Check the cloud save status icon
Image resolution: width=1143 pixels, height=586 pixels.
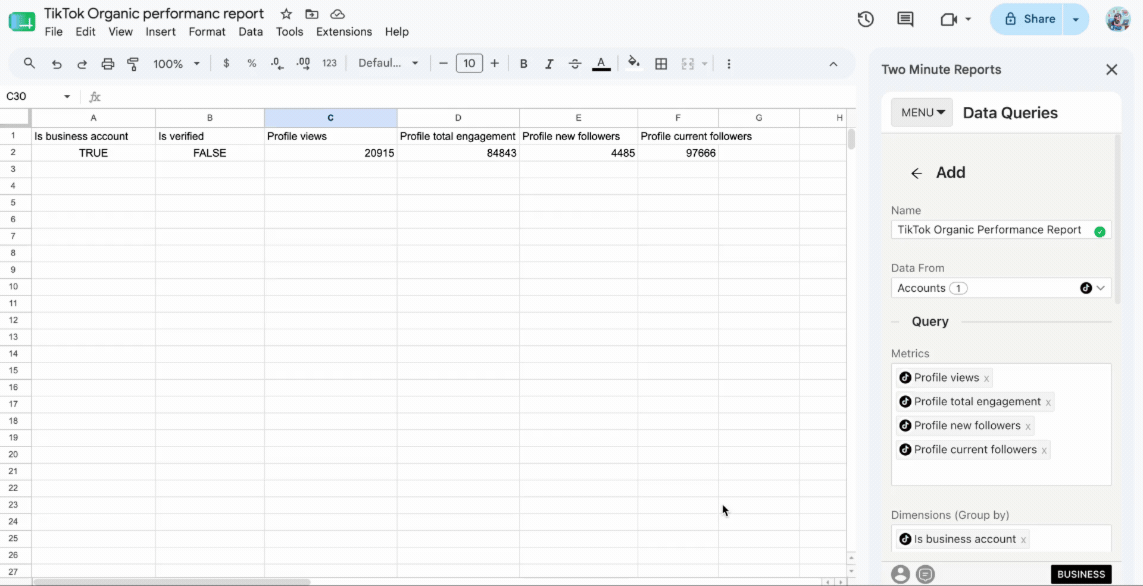click(337, 14)
